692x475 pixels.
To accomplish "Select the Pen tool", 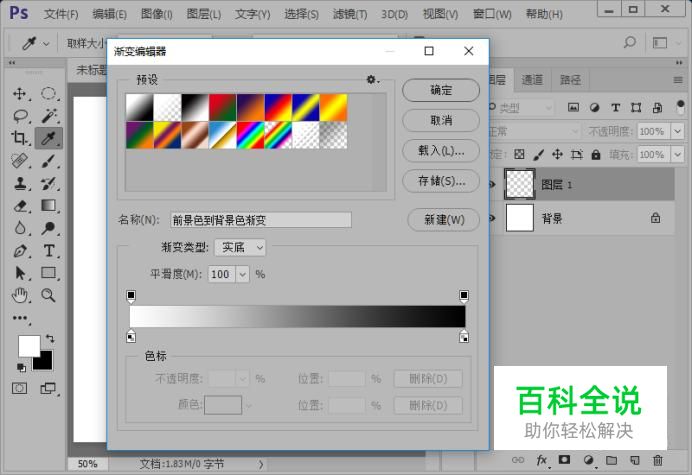I will click(x=20, y=251).
